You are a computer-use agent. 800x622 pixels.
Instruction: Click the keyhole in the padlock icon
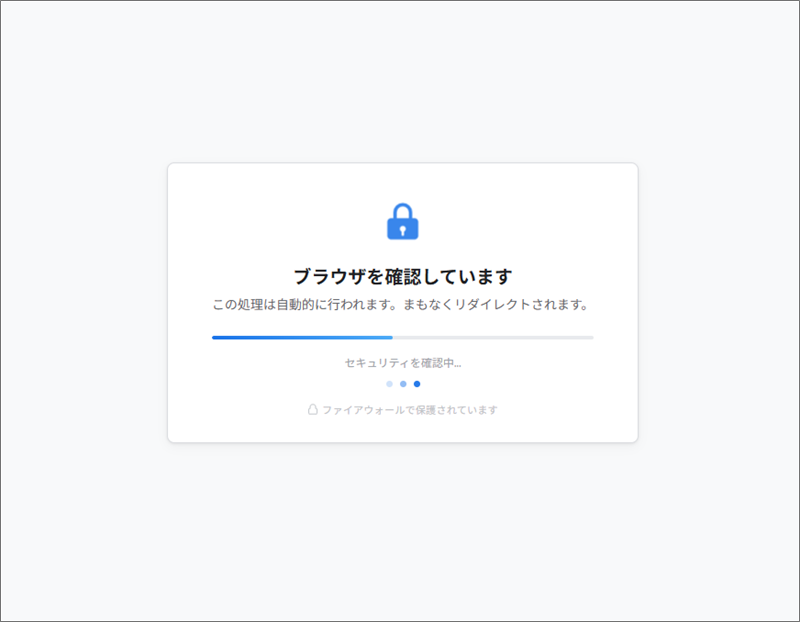(x=403, y=231)
